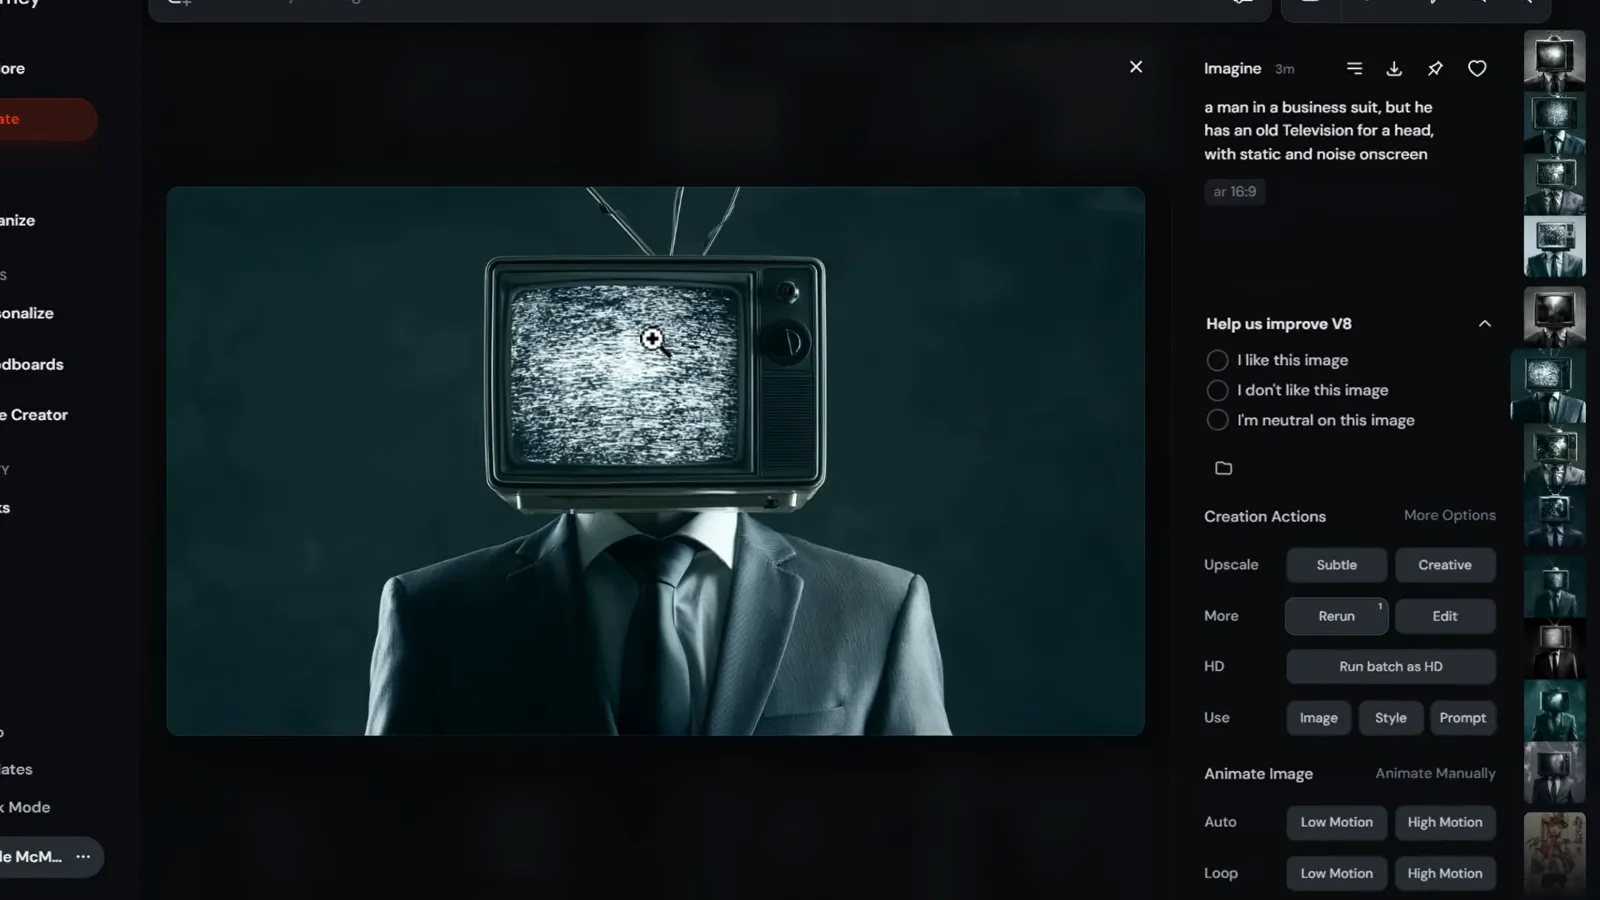Image resolution: width=1600 pixels, height=900 pixels.
Task: Upscale the image with Subtle
Action: (x=1337, y=565)
